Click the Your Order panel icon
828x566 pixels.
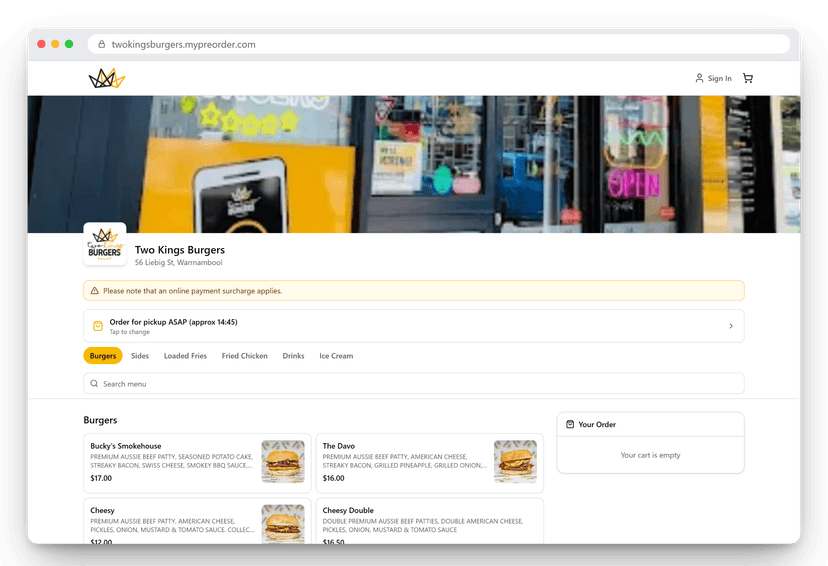[x=570, y=424]
